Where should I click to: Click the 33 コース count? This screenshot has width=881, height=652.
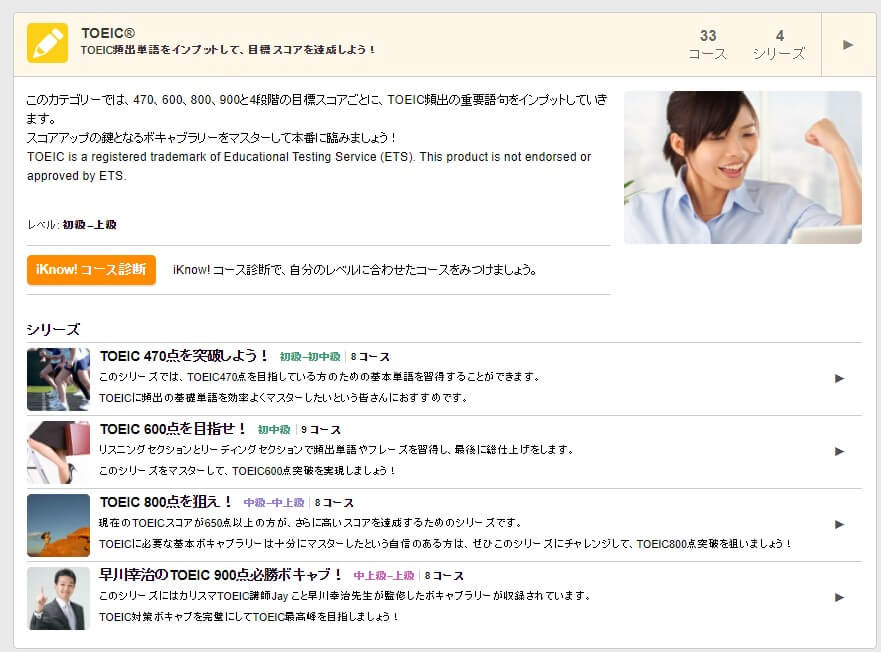click(x=708, y=44)
